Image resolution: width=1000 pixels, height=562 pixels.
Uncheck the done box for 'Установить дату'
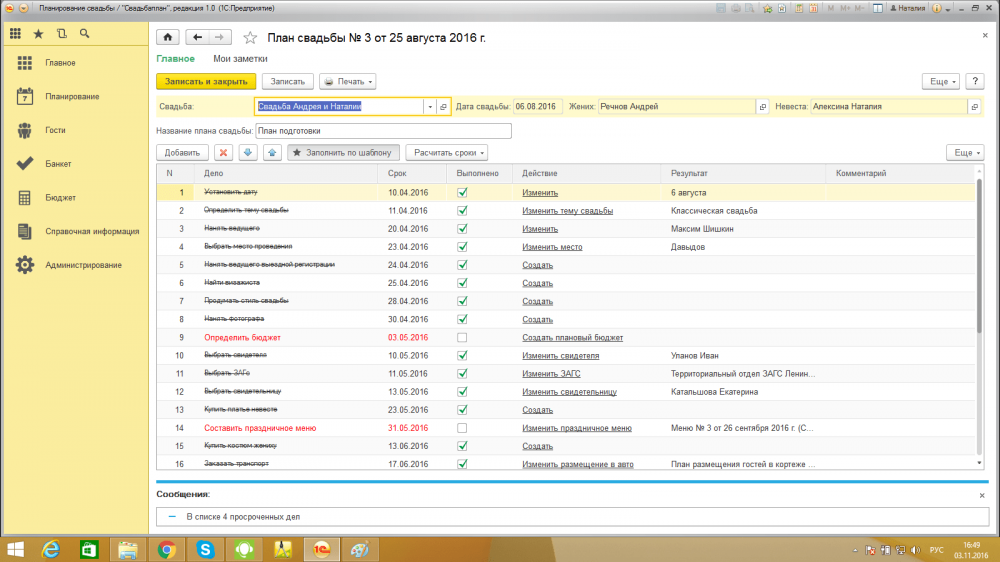tap(462, 192)
